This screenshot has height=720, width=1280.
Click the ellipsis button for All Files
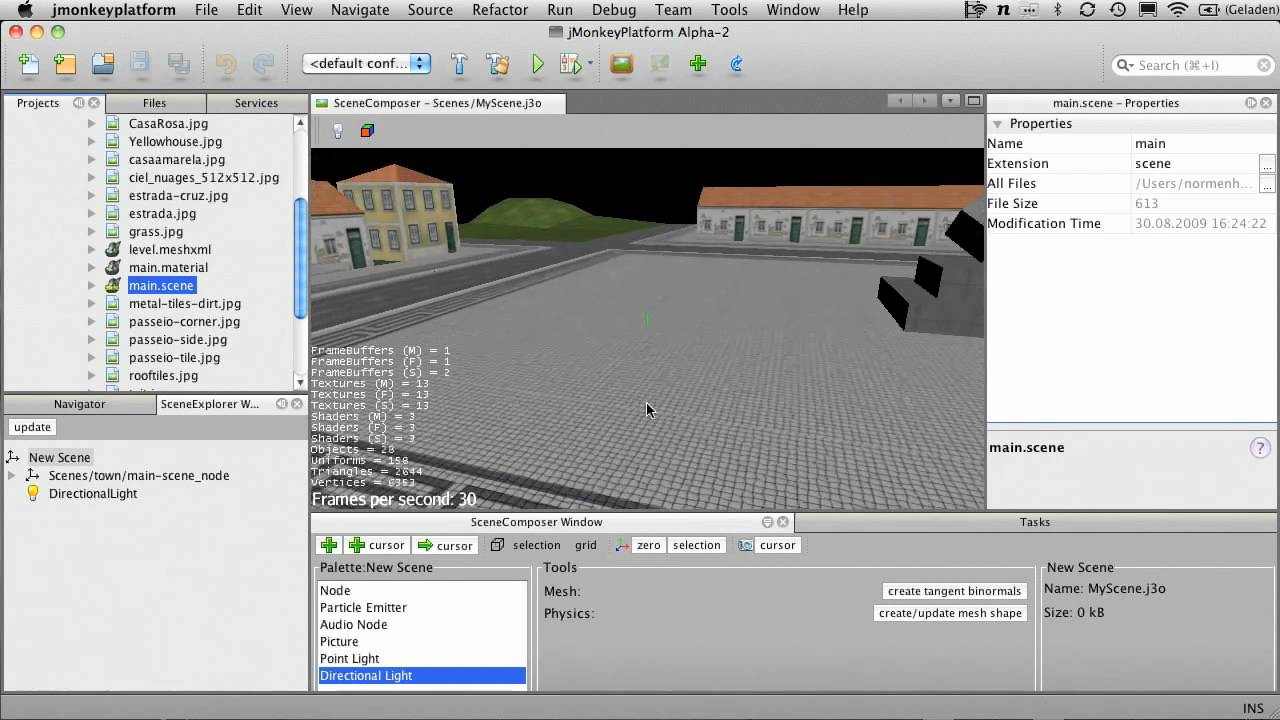[1267, 184]
